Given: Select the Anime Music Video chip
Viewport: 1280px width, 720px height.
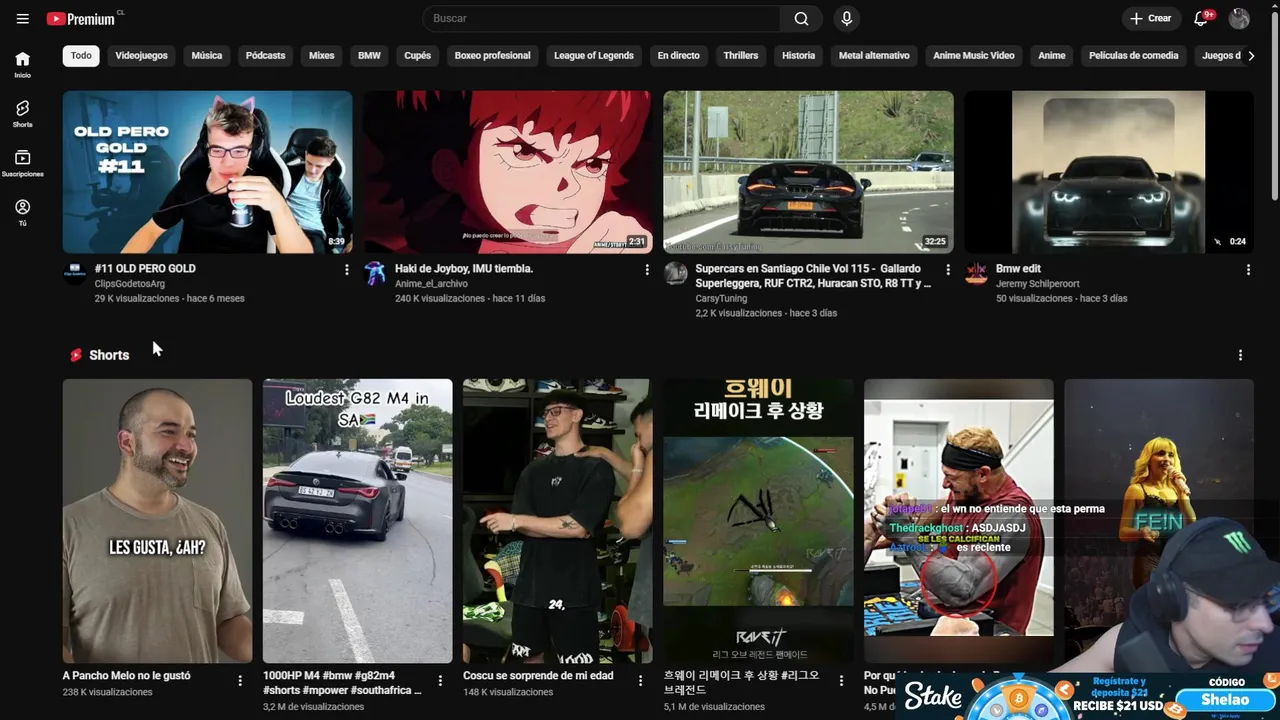Looking at the screenshot, I should click(x=974, y=56).
